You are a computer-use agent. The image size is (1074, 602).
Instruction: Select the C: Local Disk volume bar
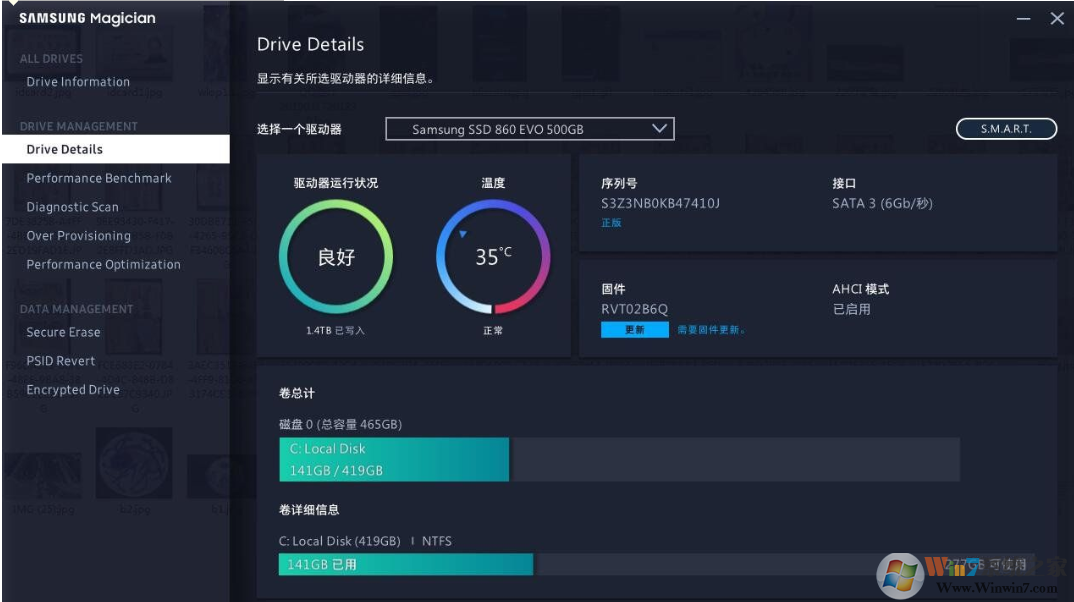pyautogui.click(x=394, y=460)
